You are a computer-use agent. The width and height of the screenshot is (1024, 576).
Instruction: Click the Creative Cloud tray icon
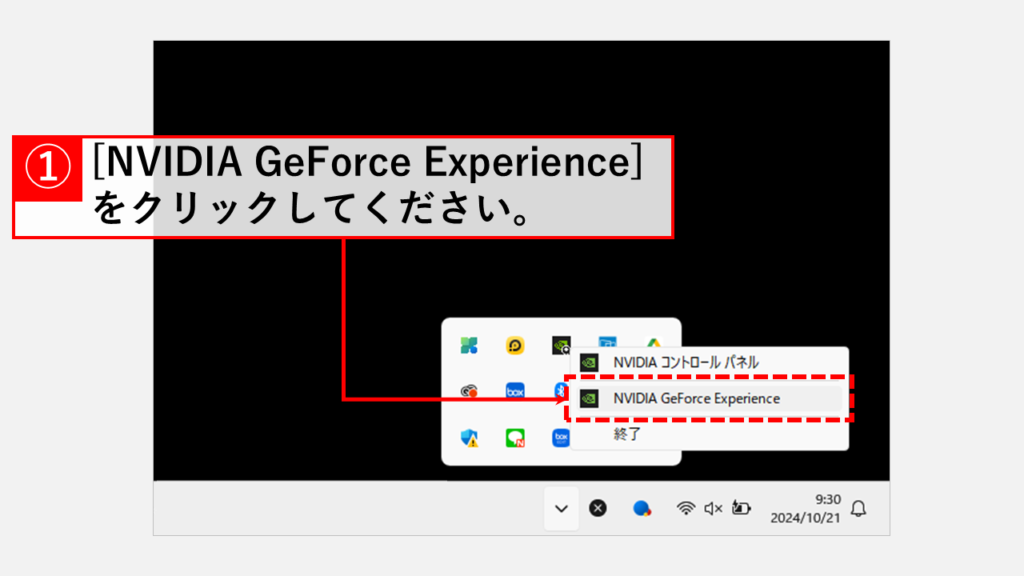click(x=468, y=391)
